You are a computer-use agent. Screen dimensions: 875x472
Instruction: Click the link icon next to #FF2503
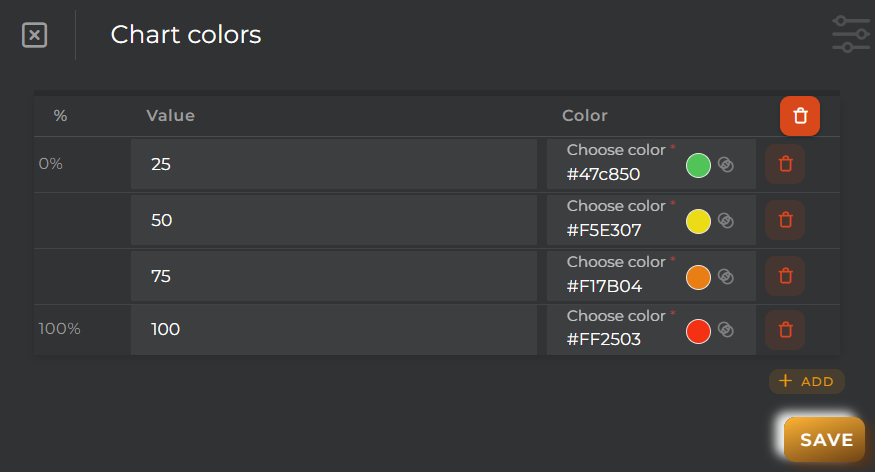pos(725,330)
